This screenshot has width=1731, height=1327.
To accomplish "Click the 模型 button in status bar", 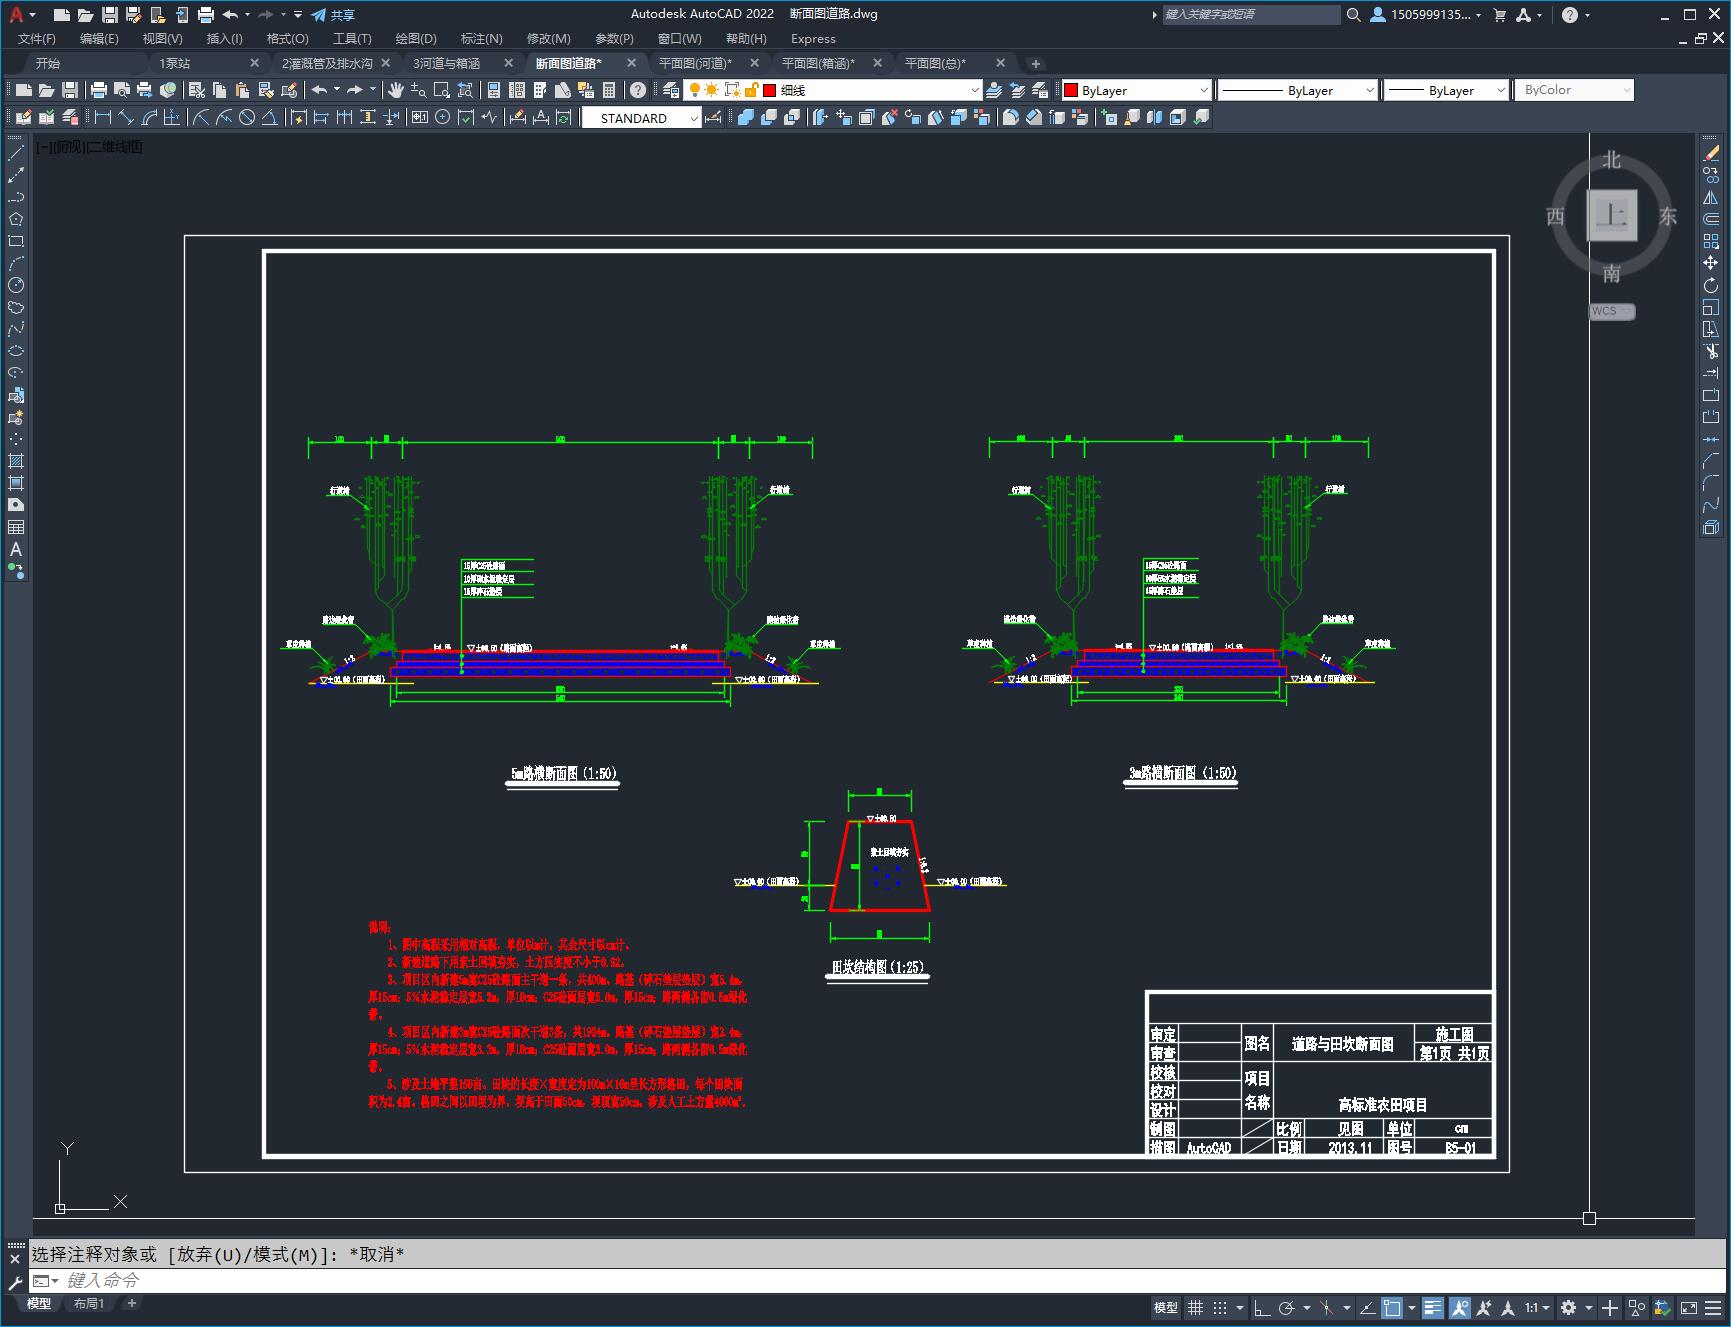I will click(x=1166, y=1307).
